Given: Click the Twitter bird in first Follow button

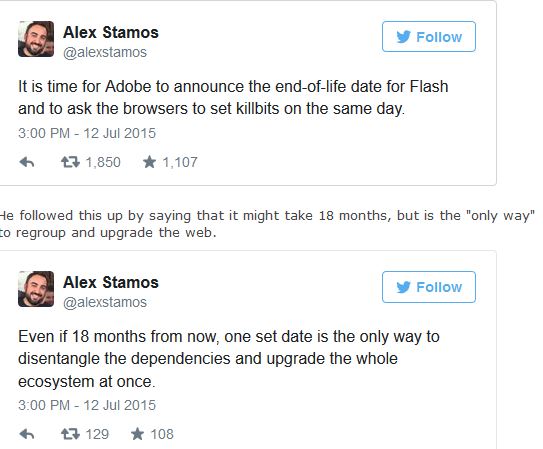Looking at the screenshot, I should (403, 37).
